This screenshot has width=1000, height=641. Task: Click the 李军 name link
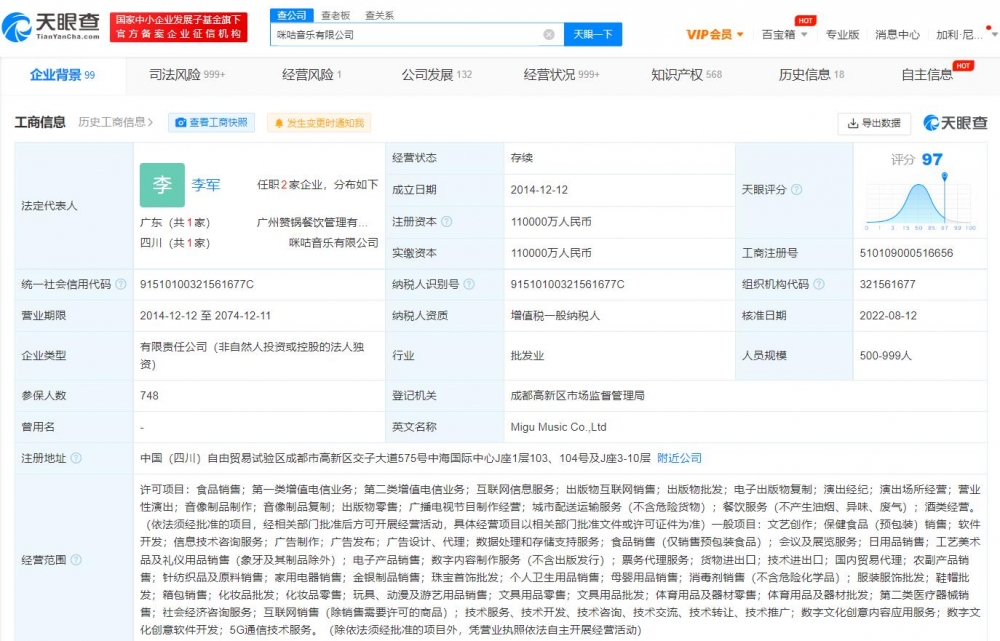[x=206, y=185]
